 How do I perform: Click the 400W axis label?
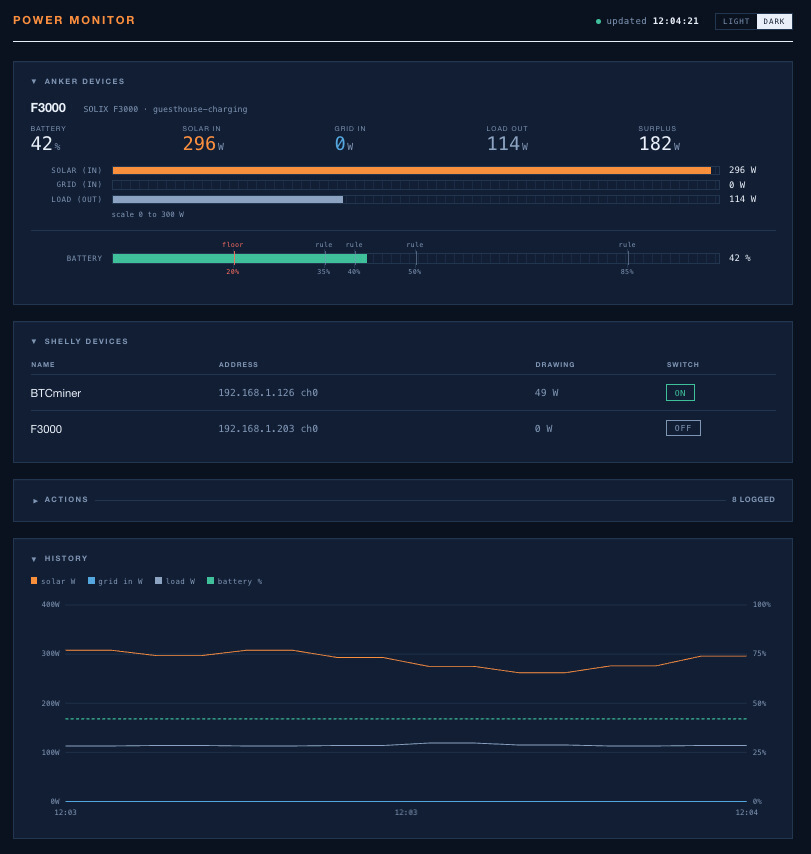51,605
